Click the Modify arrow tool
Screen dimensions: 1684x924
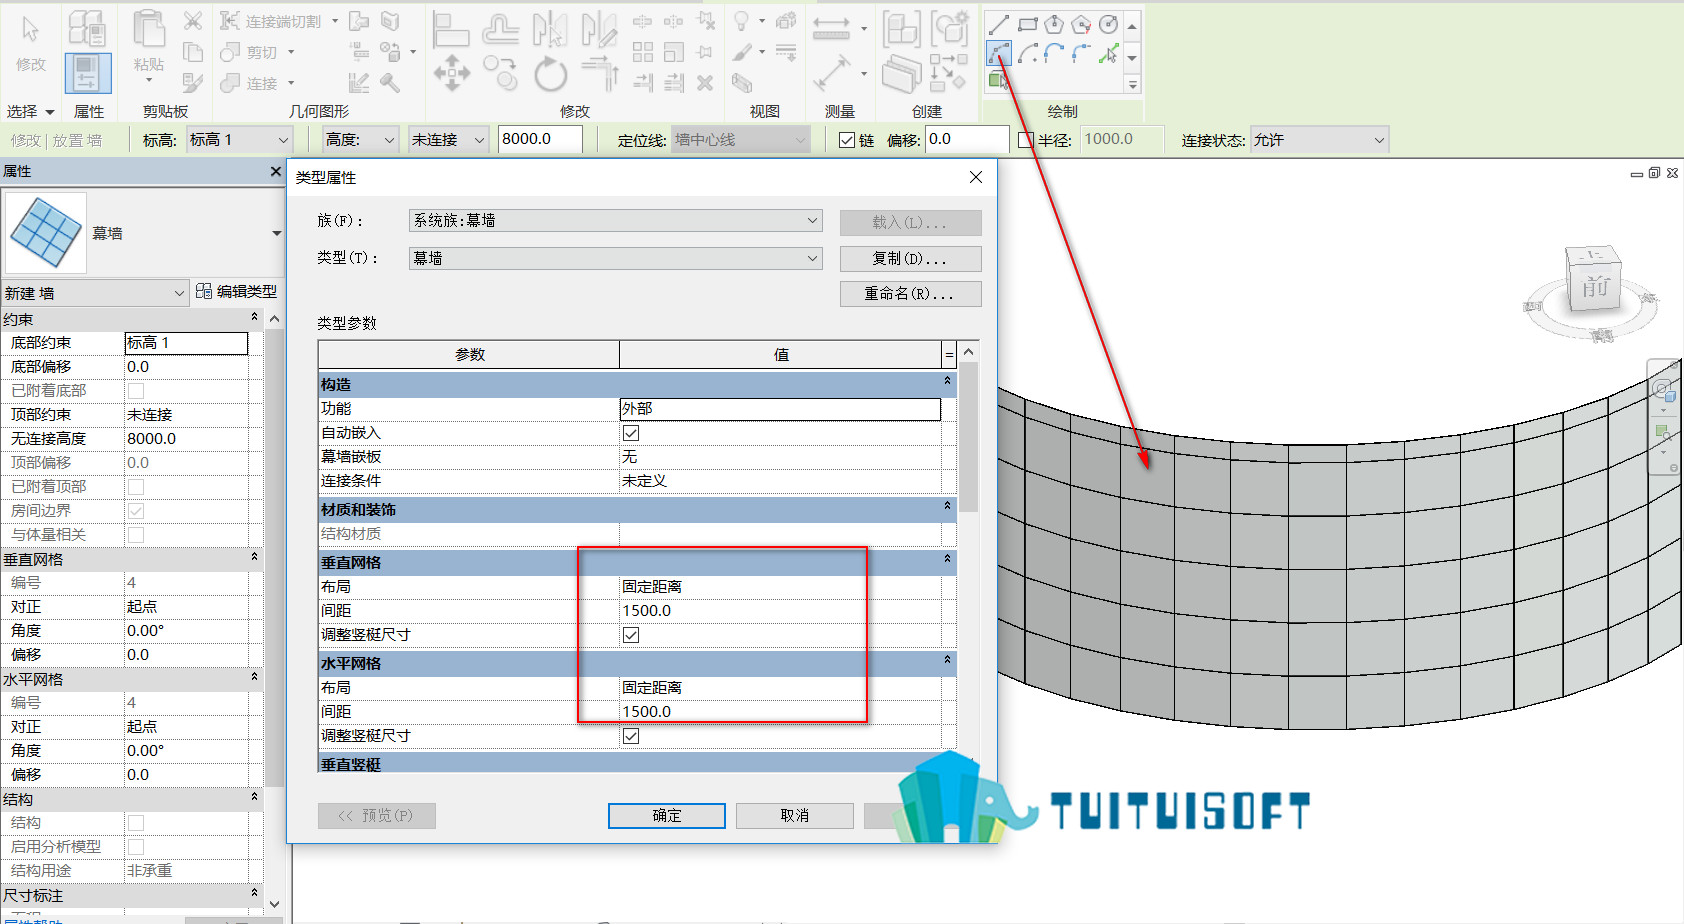31,30
